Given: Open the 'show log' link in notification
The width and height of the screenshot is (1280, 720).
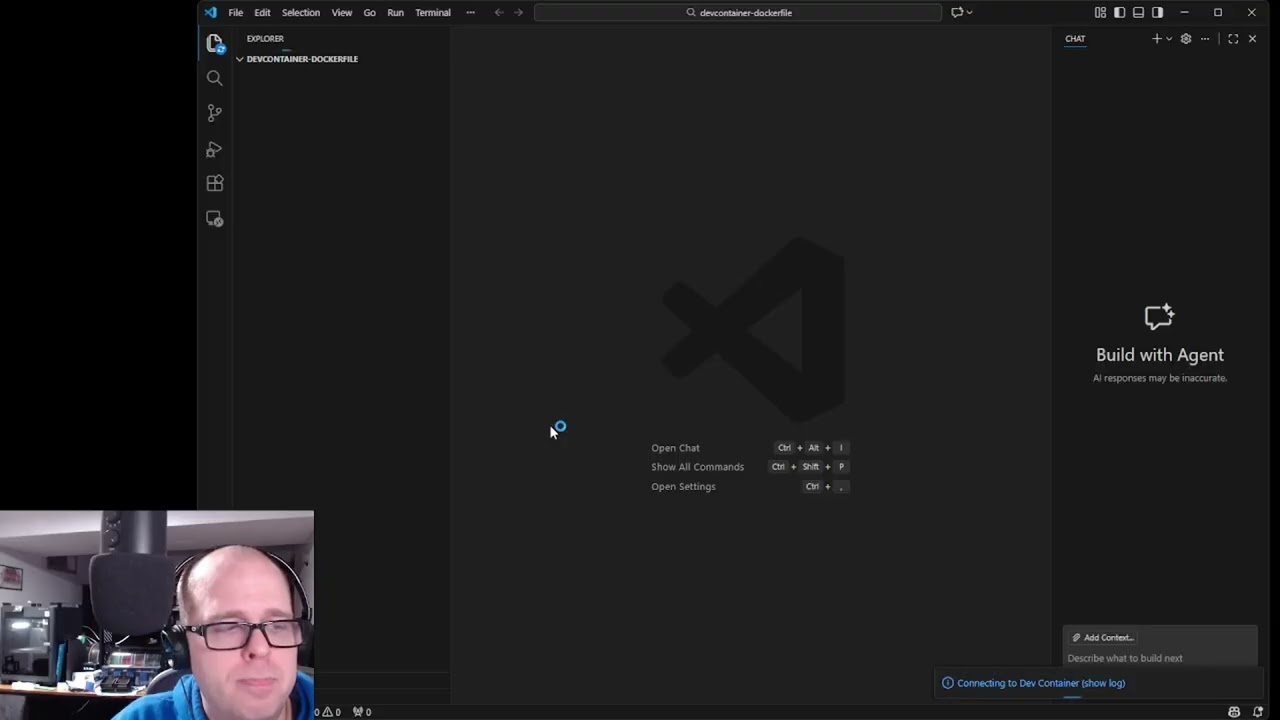Looking at the screenshot, I should [x=1103, y=683].
